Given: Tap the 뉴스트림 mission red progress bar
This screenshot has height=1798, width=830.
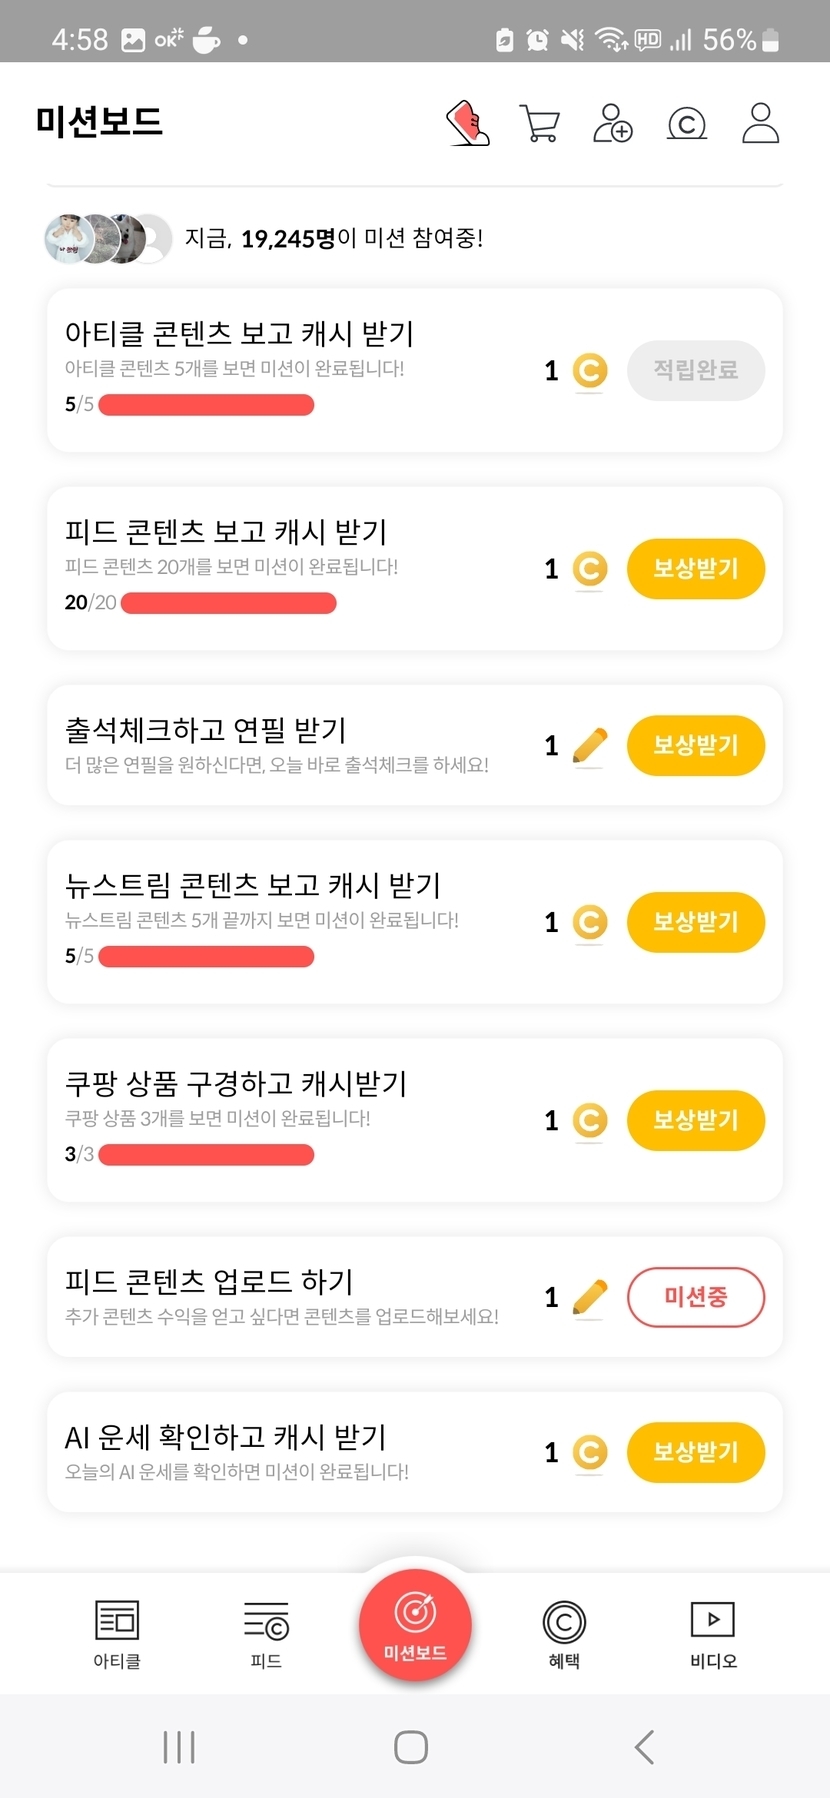Looking at the screenshot, I should point(206,956).
